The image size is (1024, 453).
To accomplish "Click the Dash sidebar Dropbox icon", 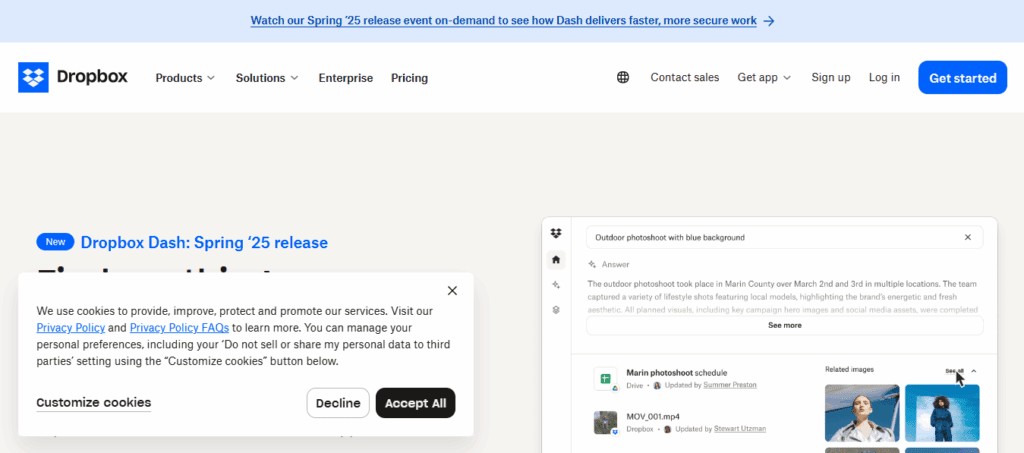I will click(556, 234).
